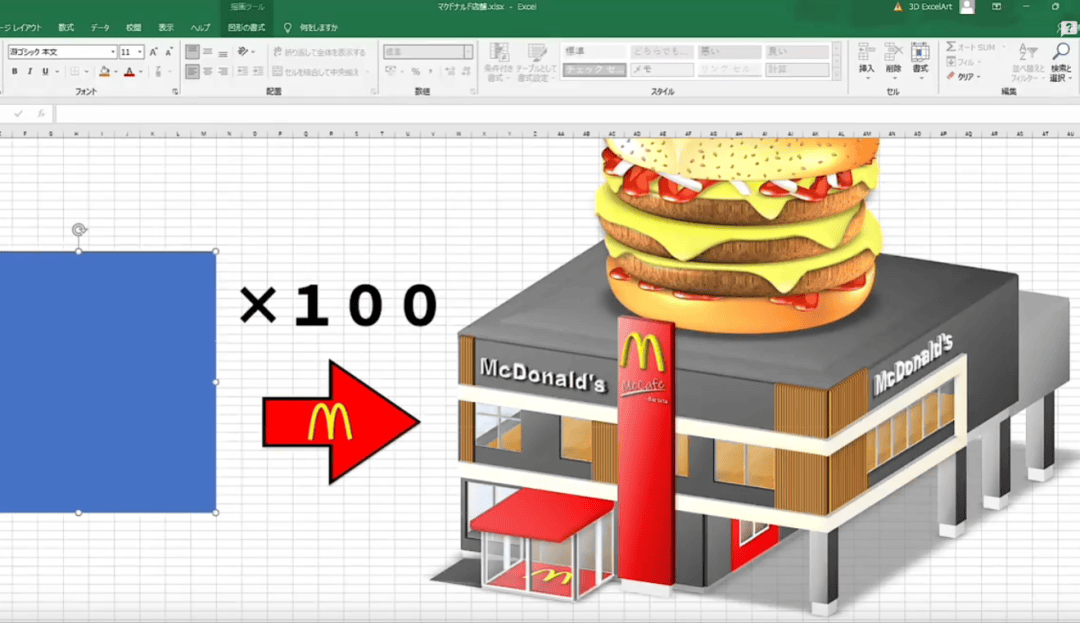The width and height of the screenshot is (1080, 623).
Task: Increase the font size with the larger A
Action: coord(153,52)
